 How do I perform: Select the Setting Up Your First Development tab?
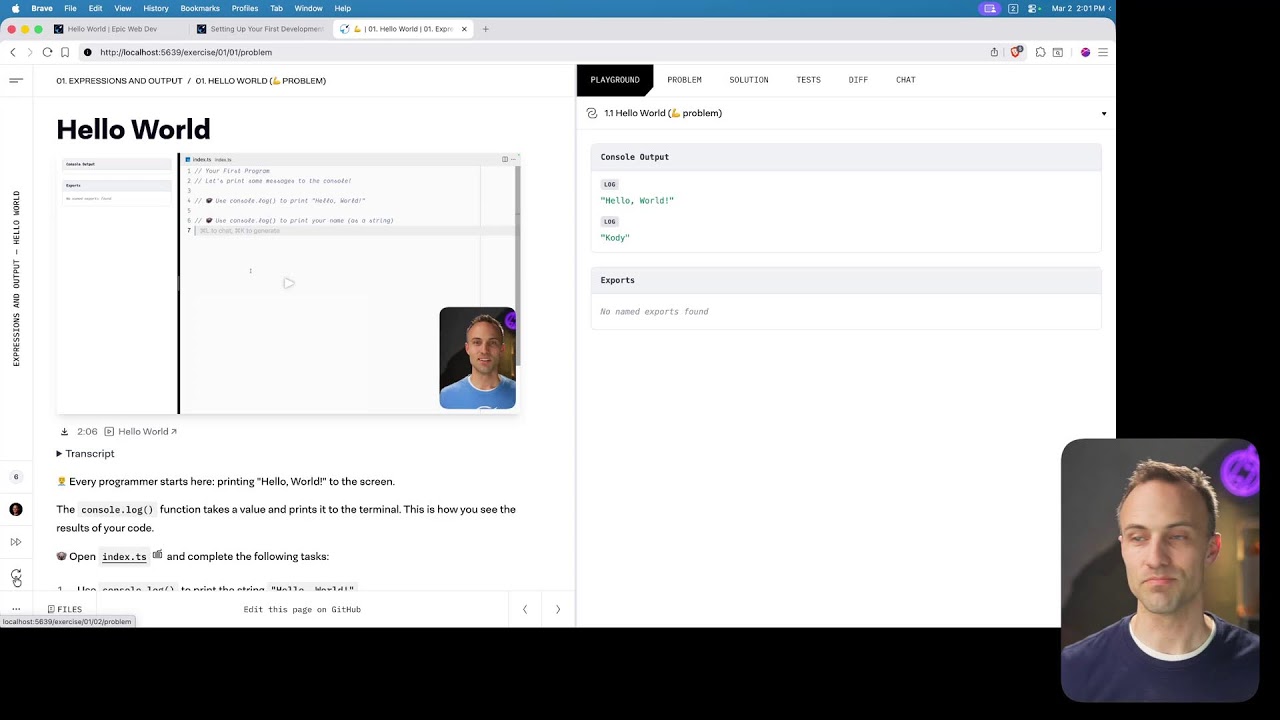(x=260, y=29)
